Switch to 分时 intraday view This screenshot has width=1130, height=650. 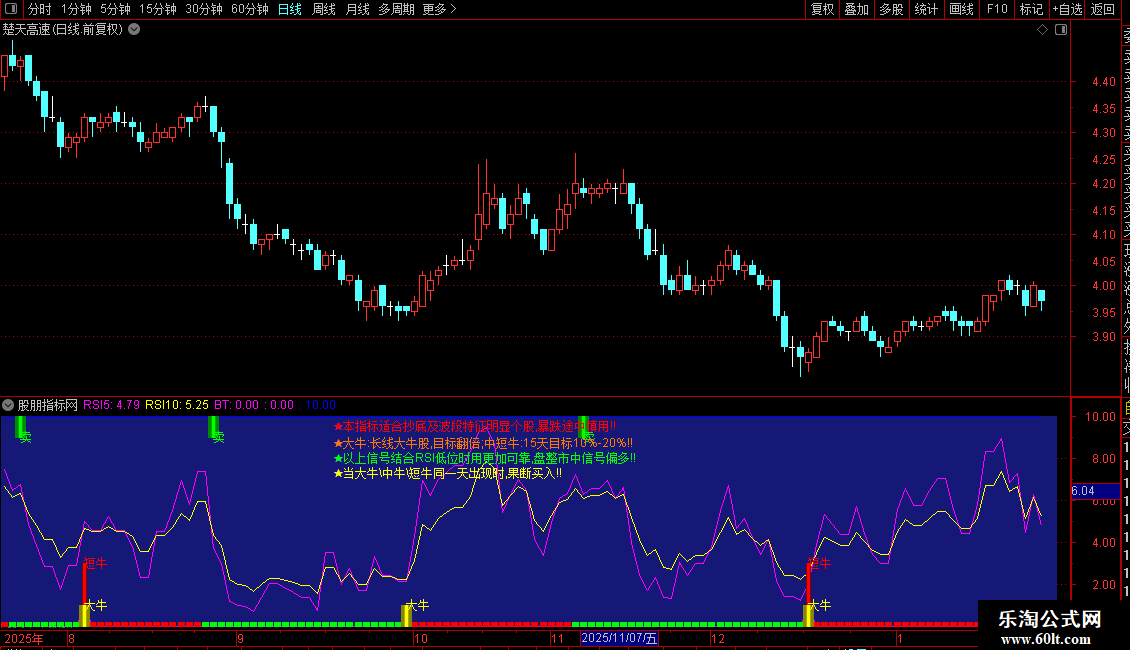point(40,9)
